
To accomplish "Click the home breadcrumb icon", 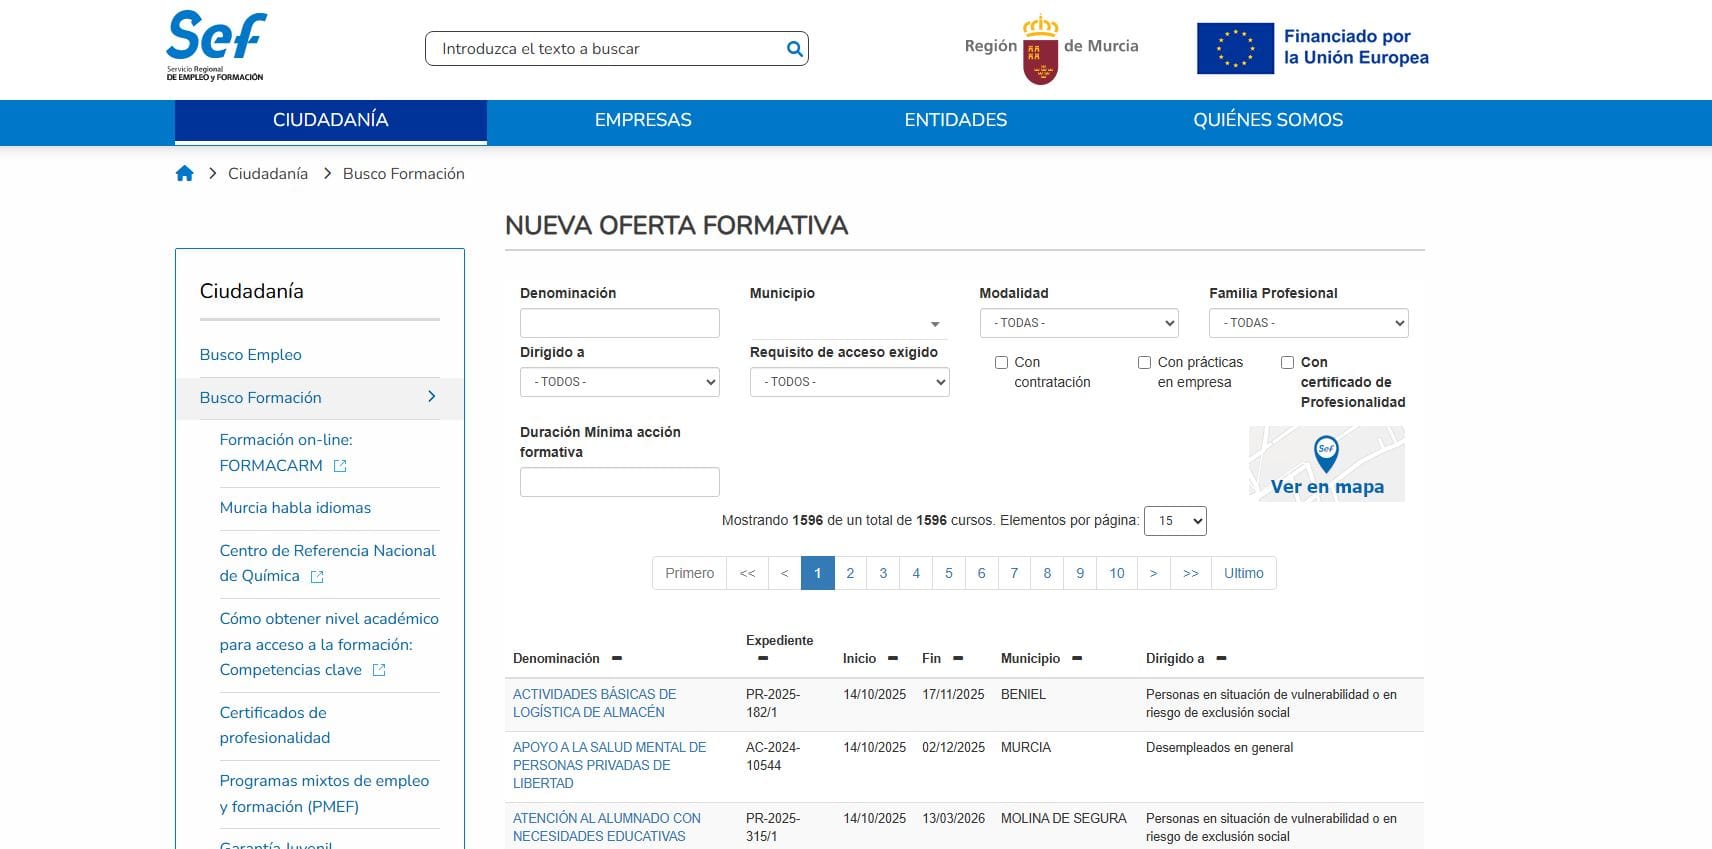I will [184, 174].
